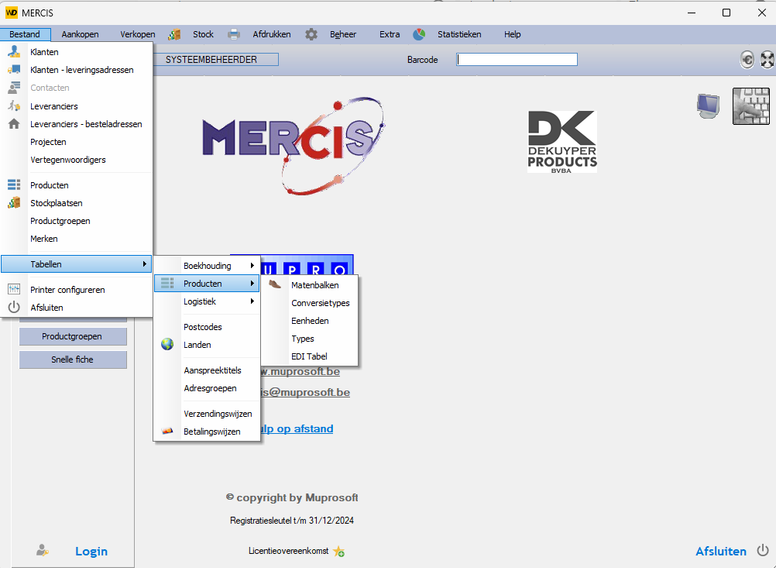Click the muprosoft.be email link
This screenshot has height=568, width=776.
(x=305, y=392)
